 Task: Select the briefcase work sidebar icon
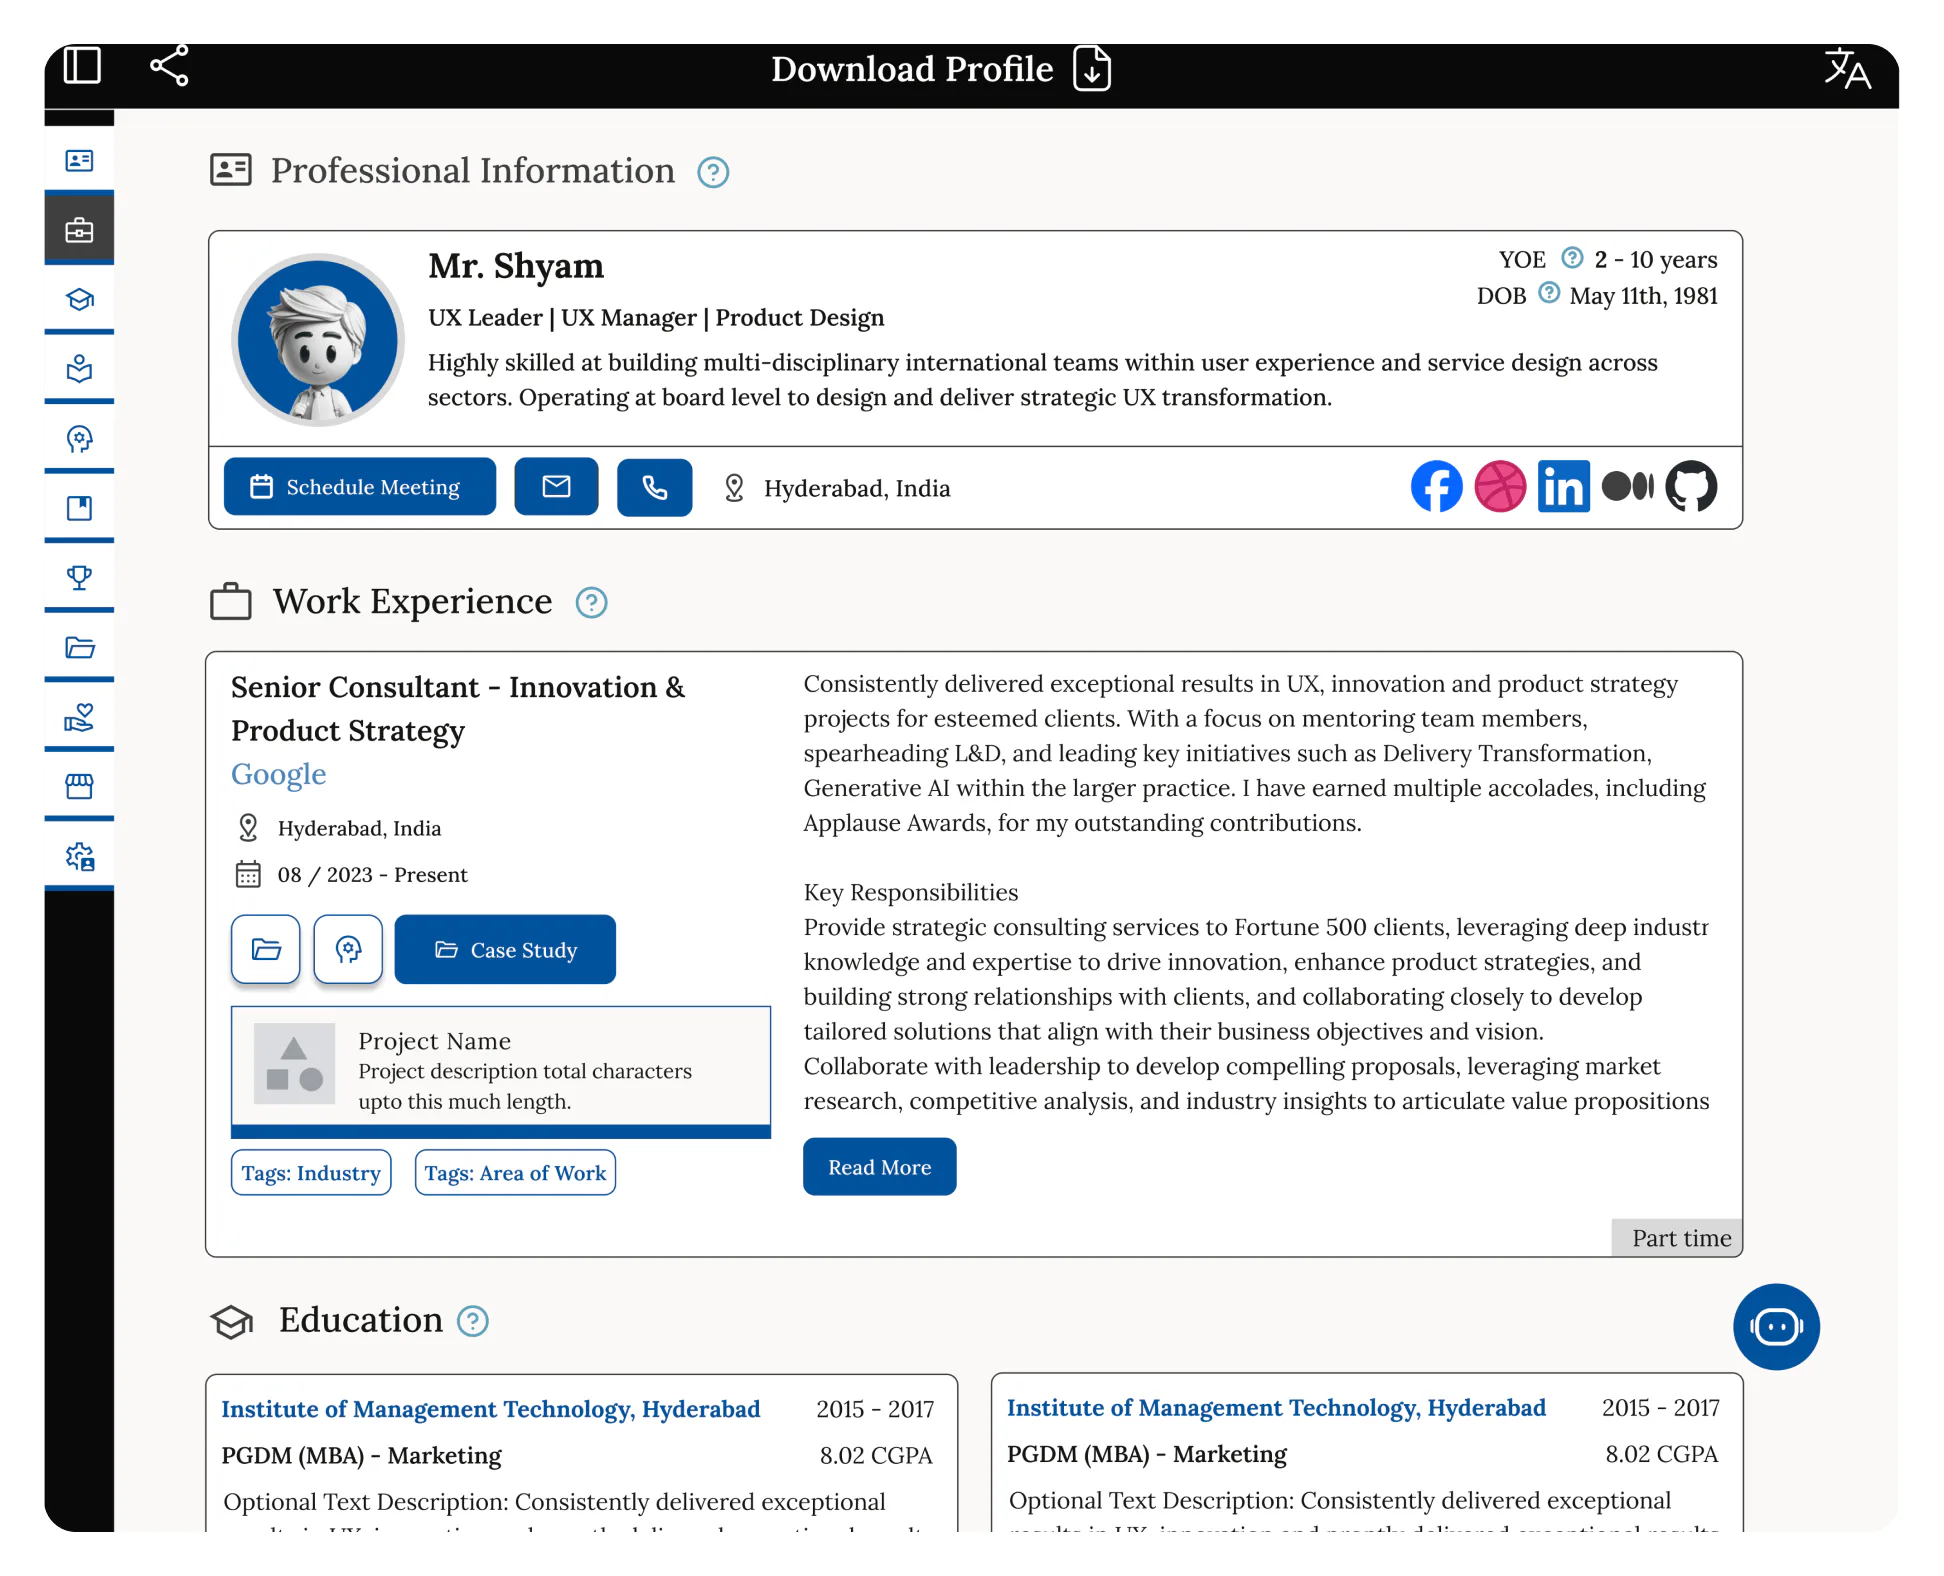79,230
